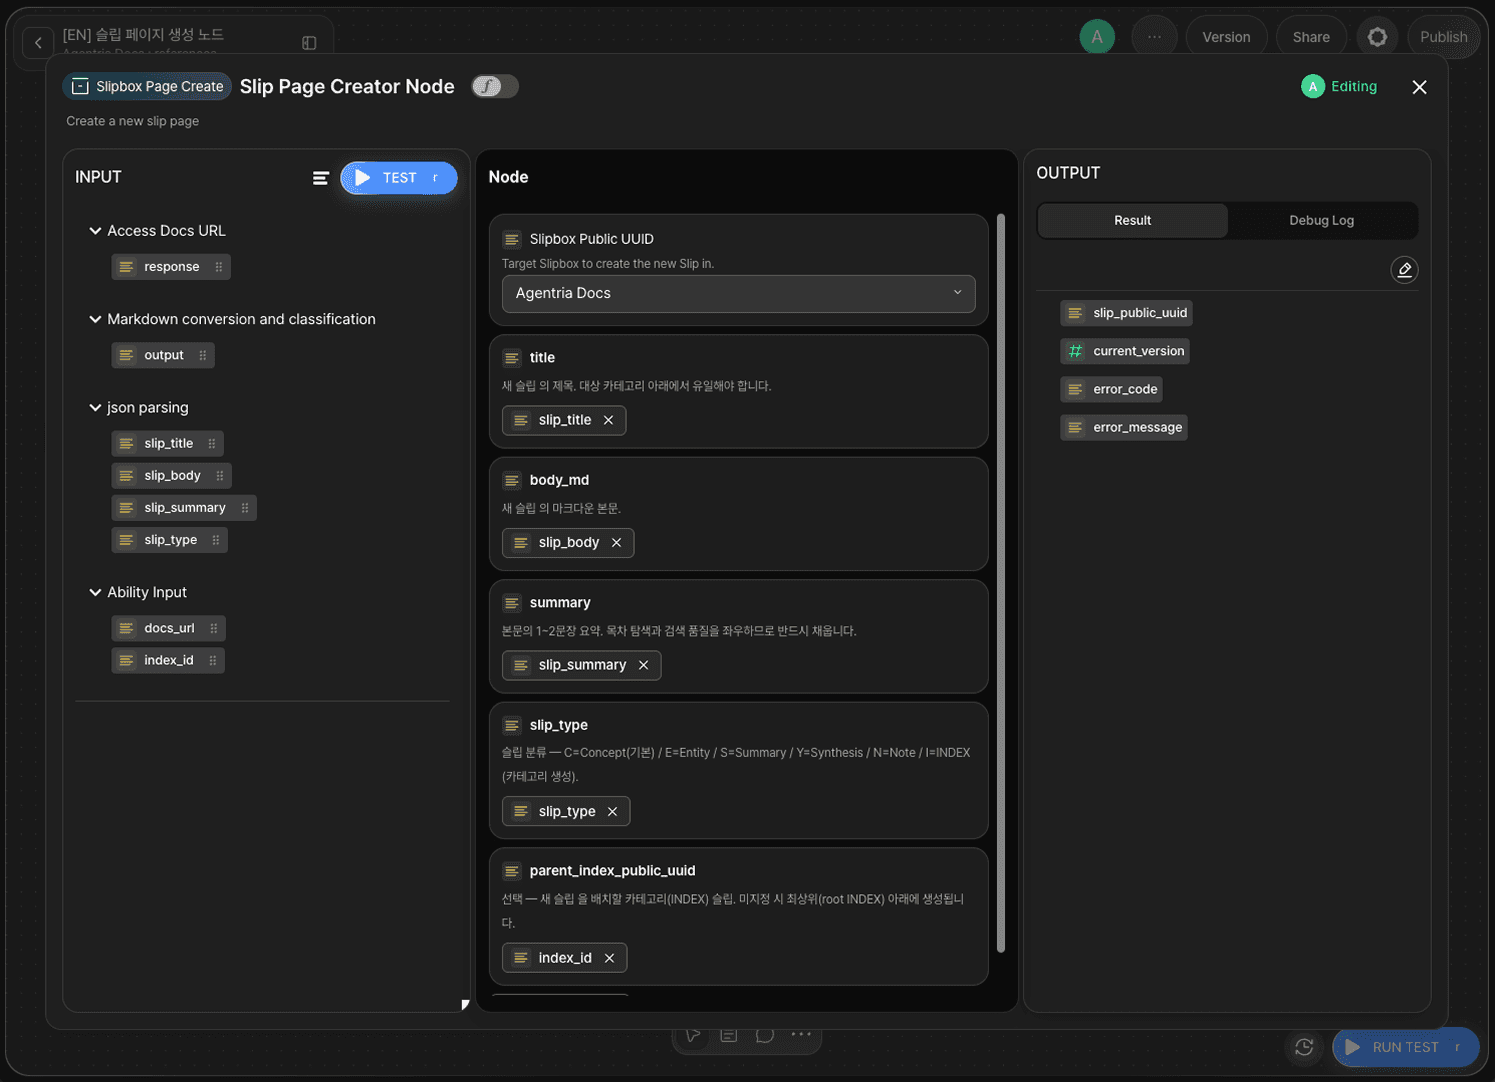
Task: Click the Slipbox Page Create badge
Action: [147, 86]
